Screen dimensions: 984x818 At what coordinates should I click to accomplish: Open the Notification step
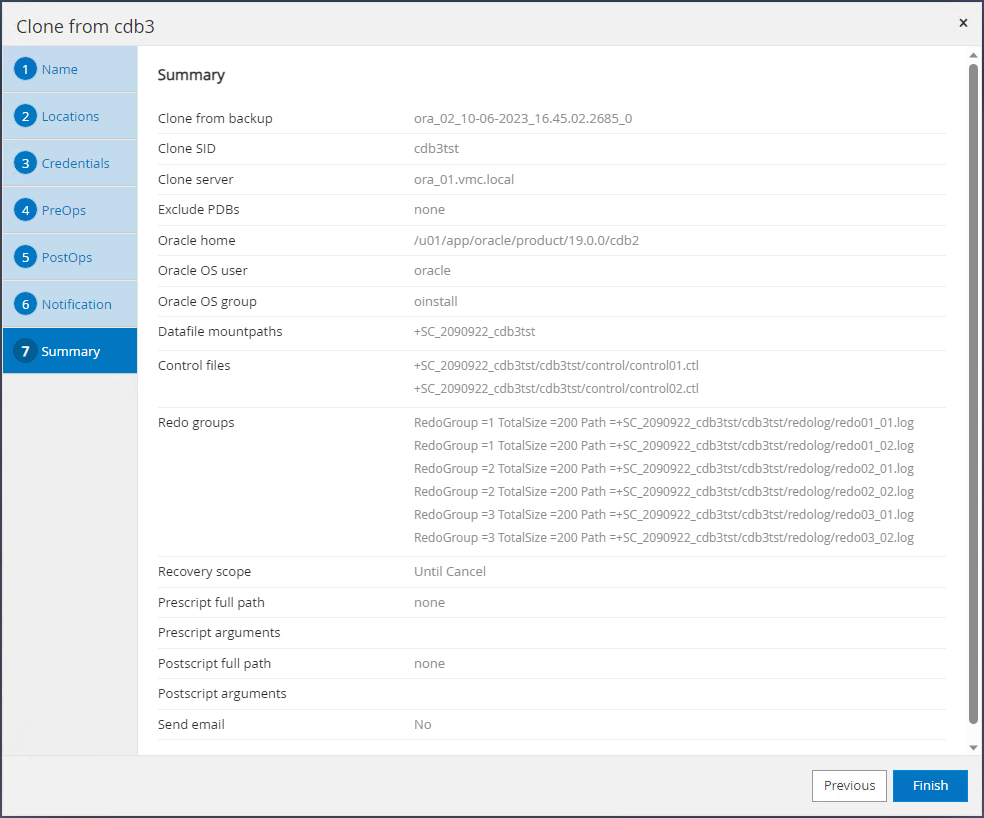[x=77, y=305]
